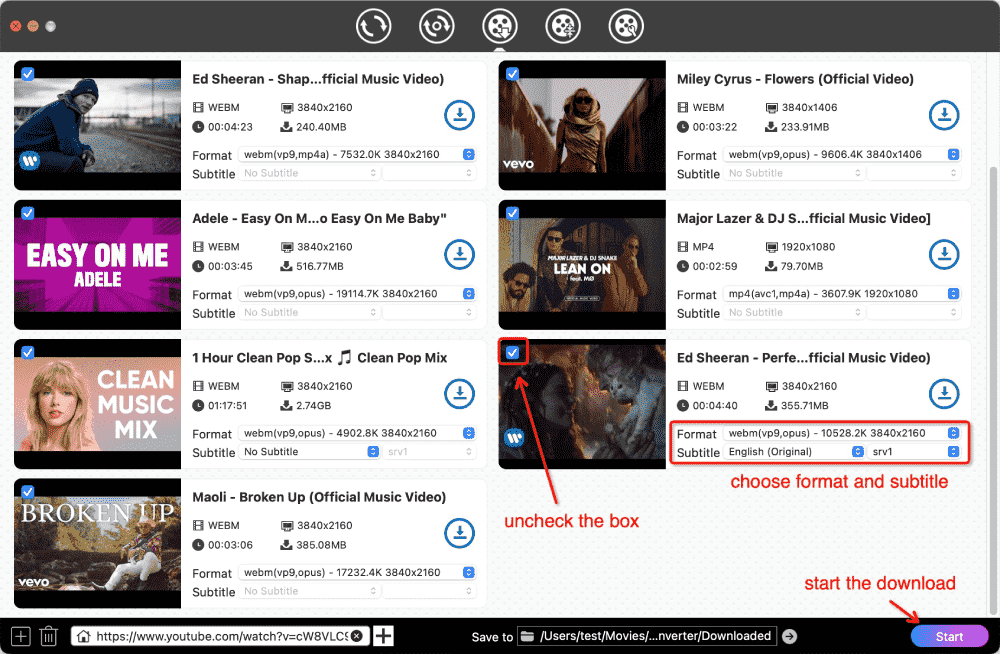Click the Clean Music Mix thumbnail
Image resolution: width=1000 pixels, height=654 pixels.
click(x=98, y=405)
